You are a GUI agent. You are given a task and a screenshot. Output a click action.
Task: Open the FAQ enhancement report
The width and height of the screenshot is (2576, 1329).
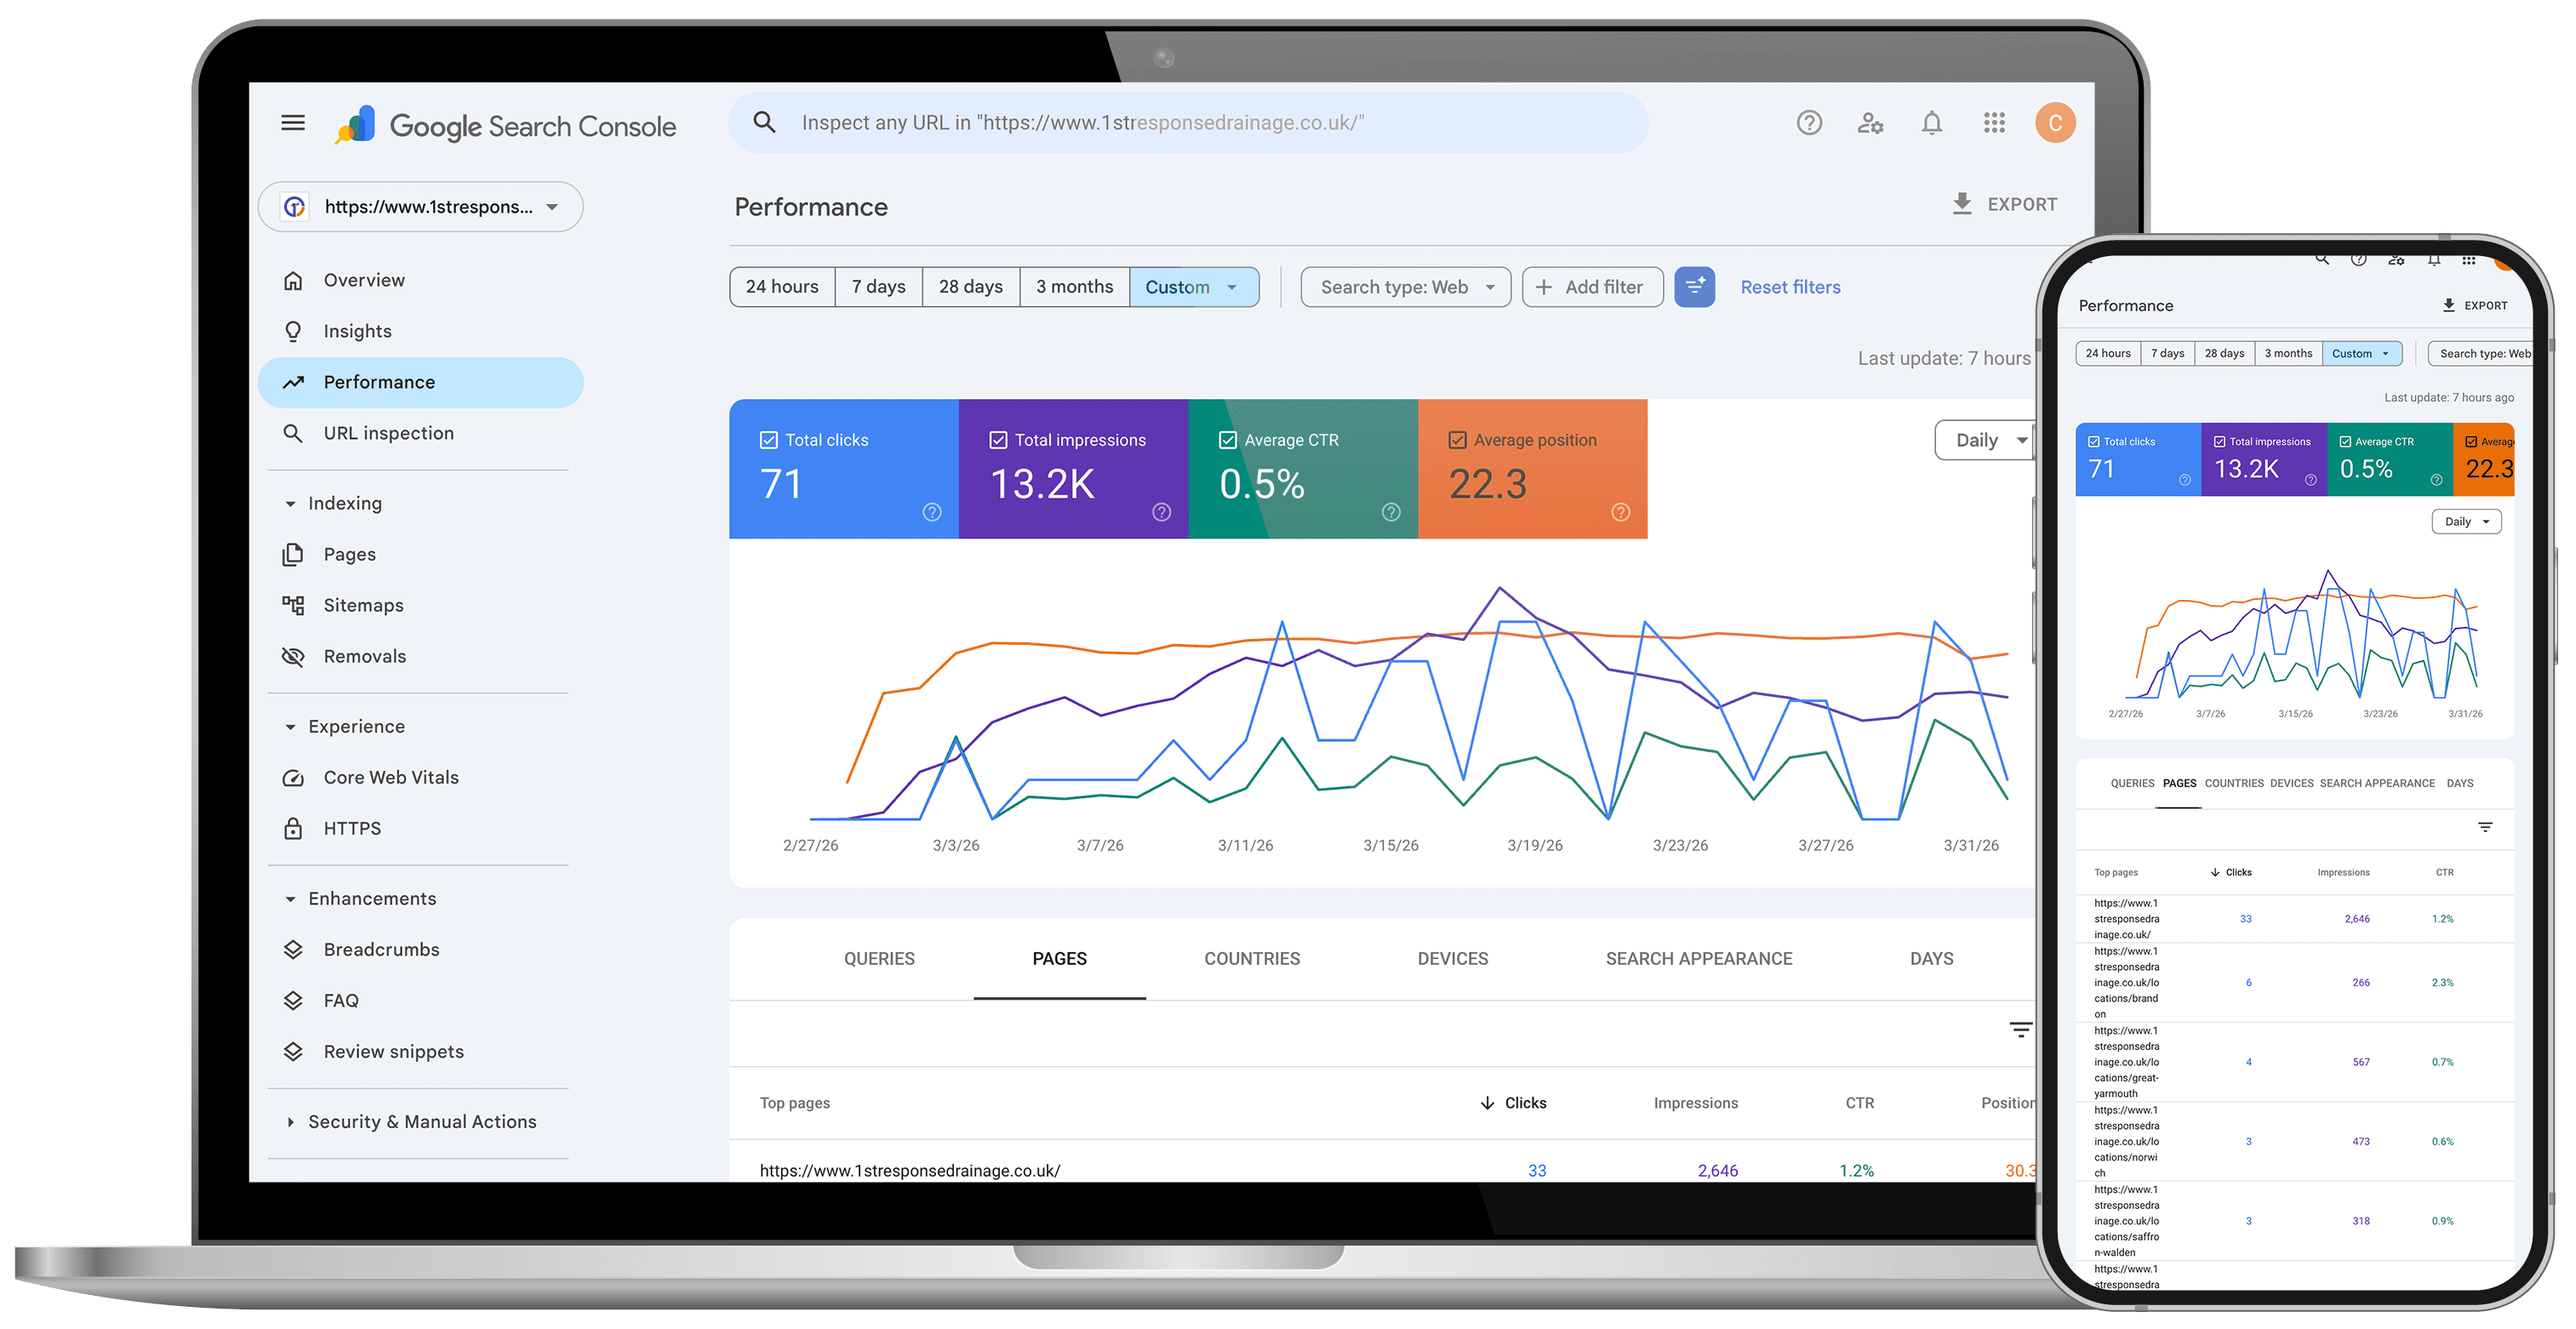pos(420,1000)
